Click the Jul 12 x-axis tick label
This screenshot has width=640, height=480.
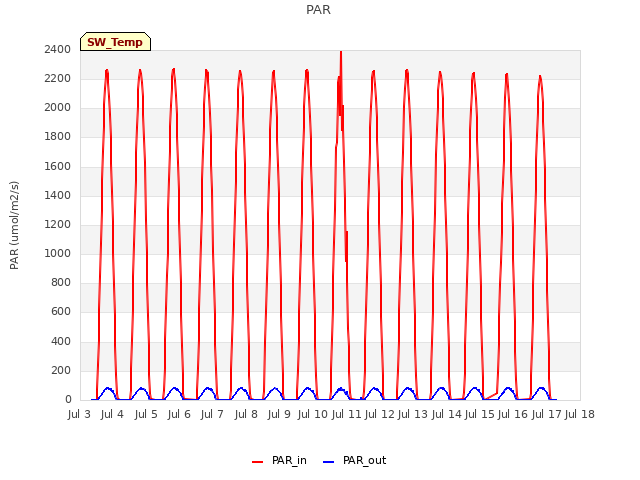pos(380,414)
